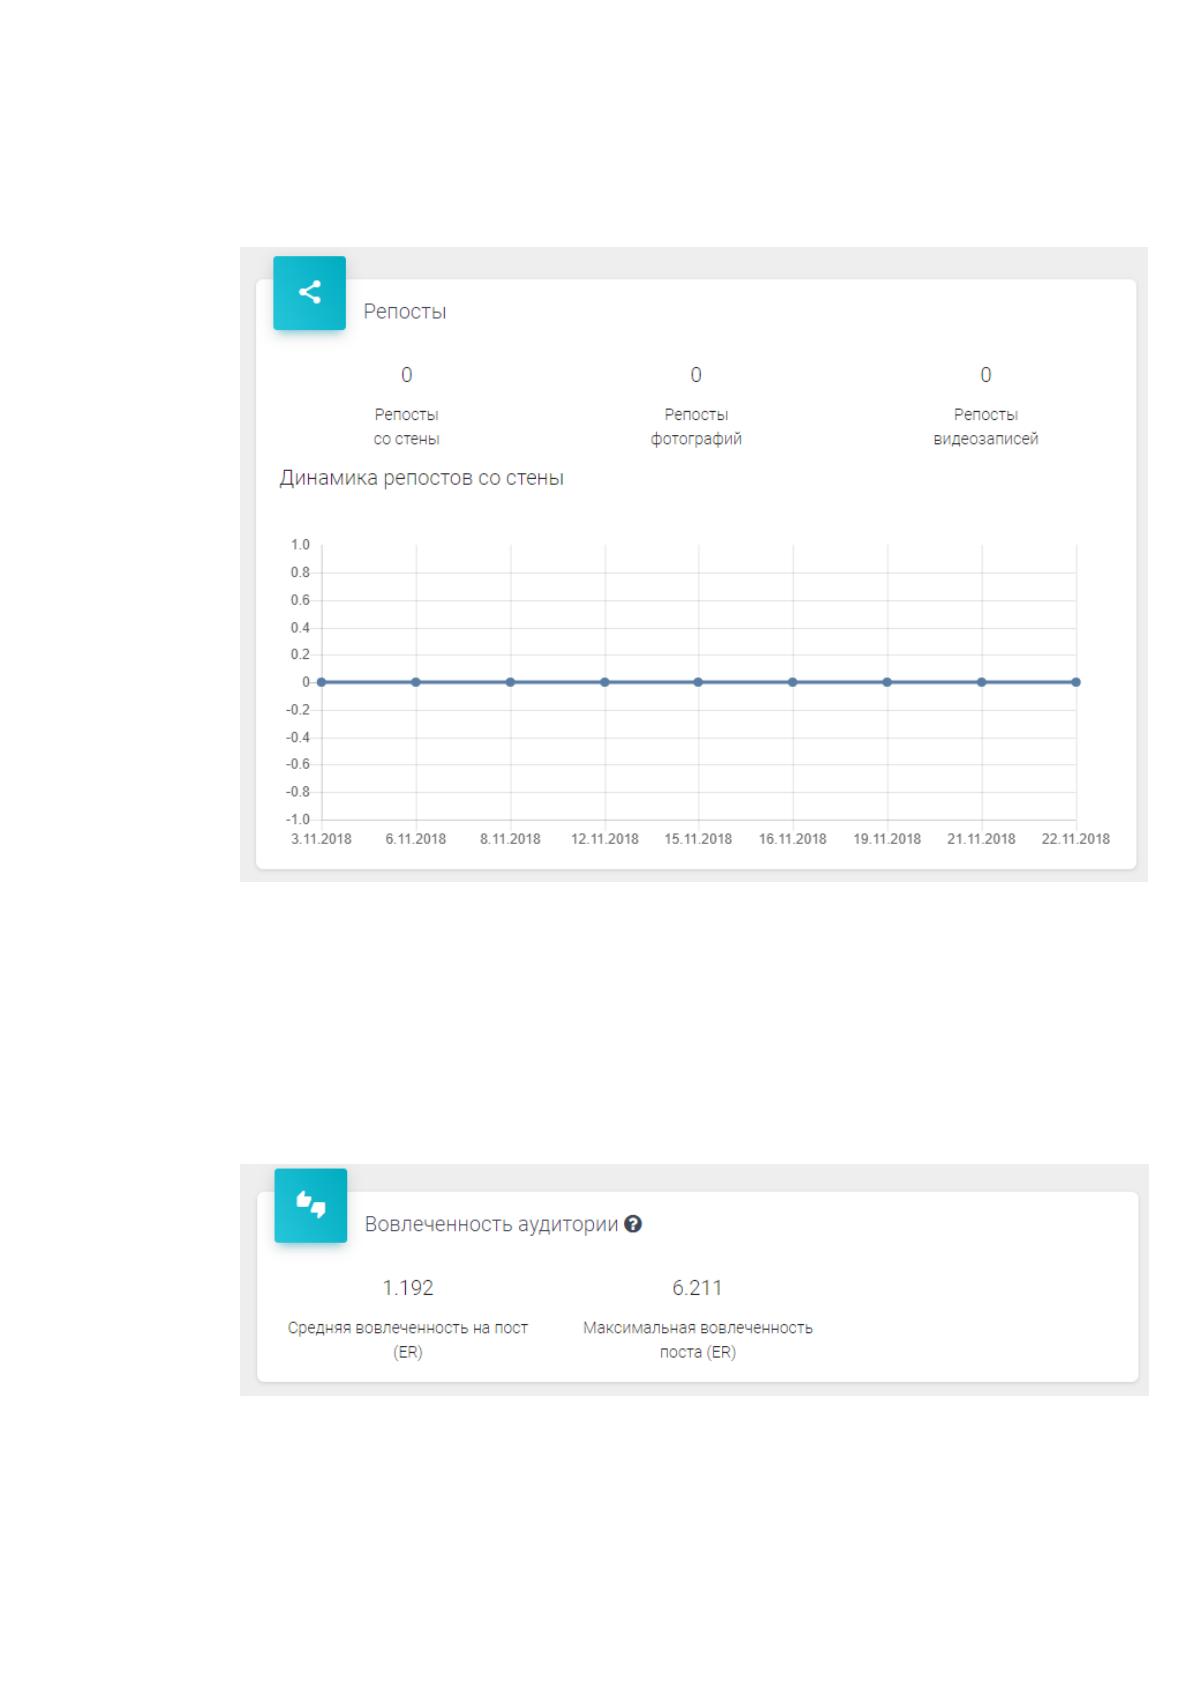Select the chart data point at 22.11.2018
Image resolution: width=1191 pixels, height=1684 pixels.
pos(1076,682)
